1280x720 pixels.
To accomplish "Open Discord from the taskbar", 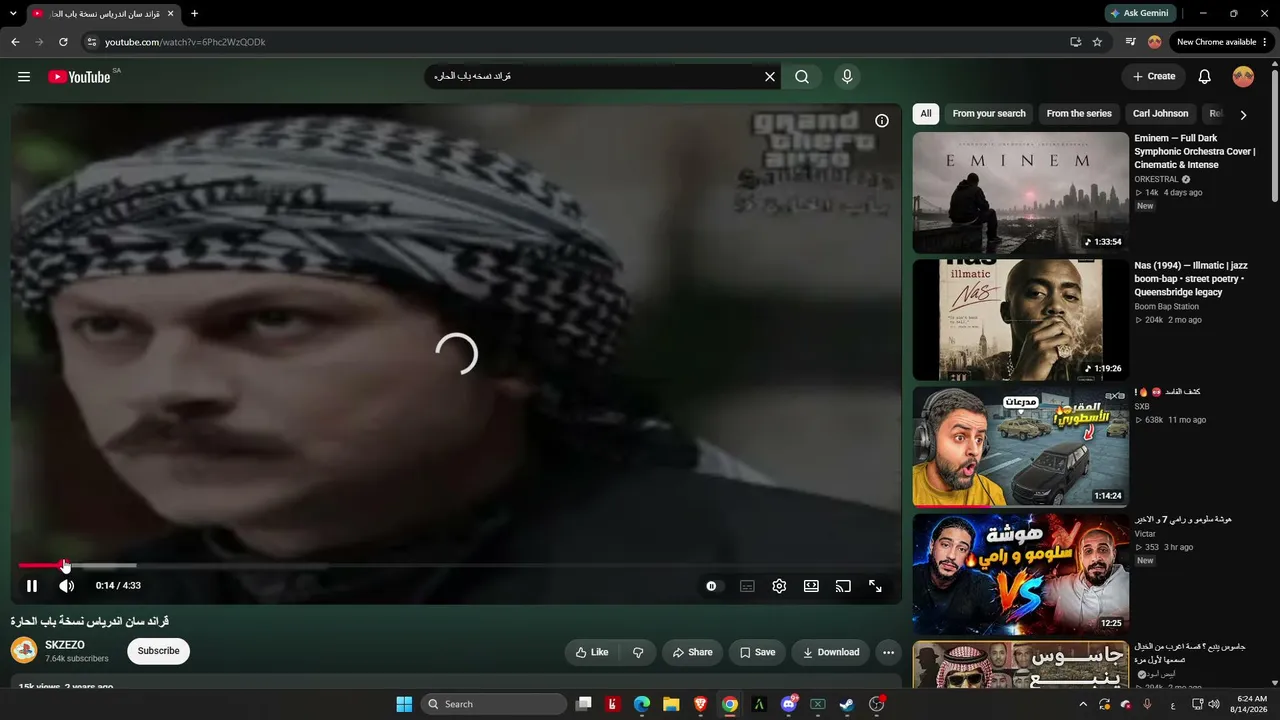I will [789, 704].
